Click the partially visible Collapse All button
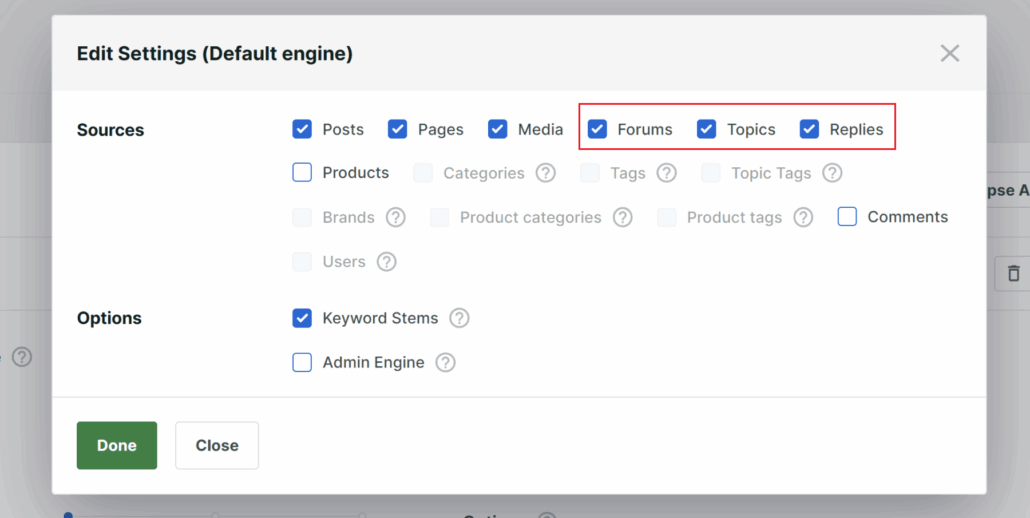The image size is (1030, 518). click(x=1008, y=190)
